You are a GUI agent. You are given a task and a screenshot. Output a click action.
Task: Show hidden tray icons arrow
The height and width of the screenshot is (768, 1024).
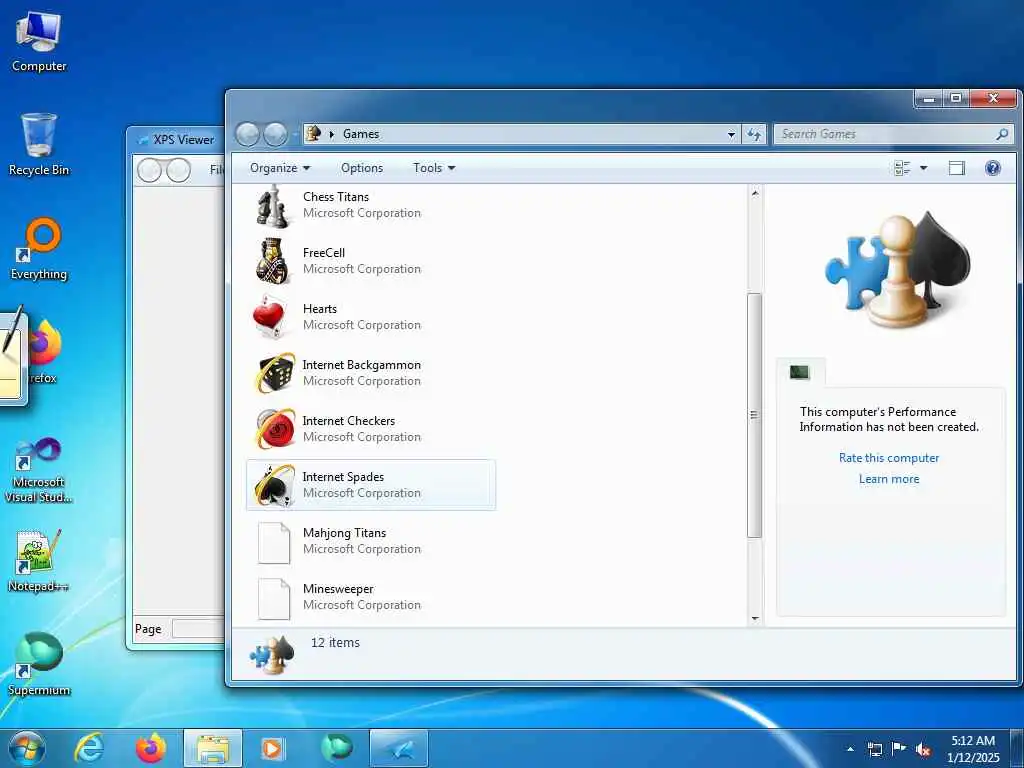pos(850,749)
